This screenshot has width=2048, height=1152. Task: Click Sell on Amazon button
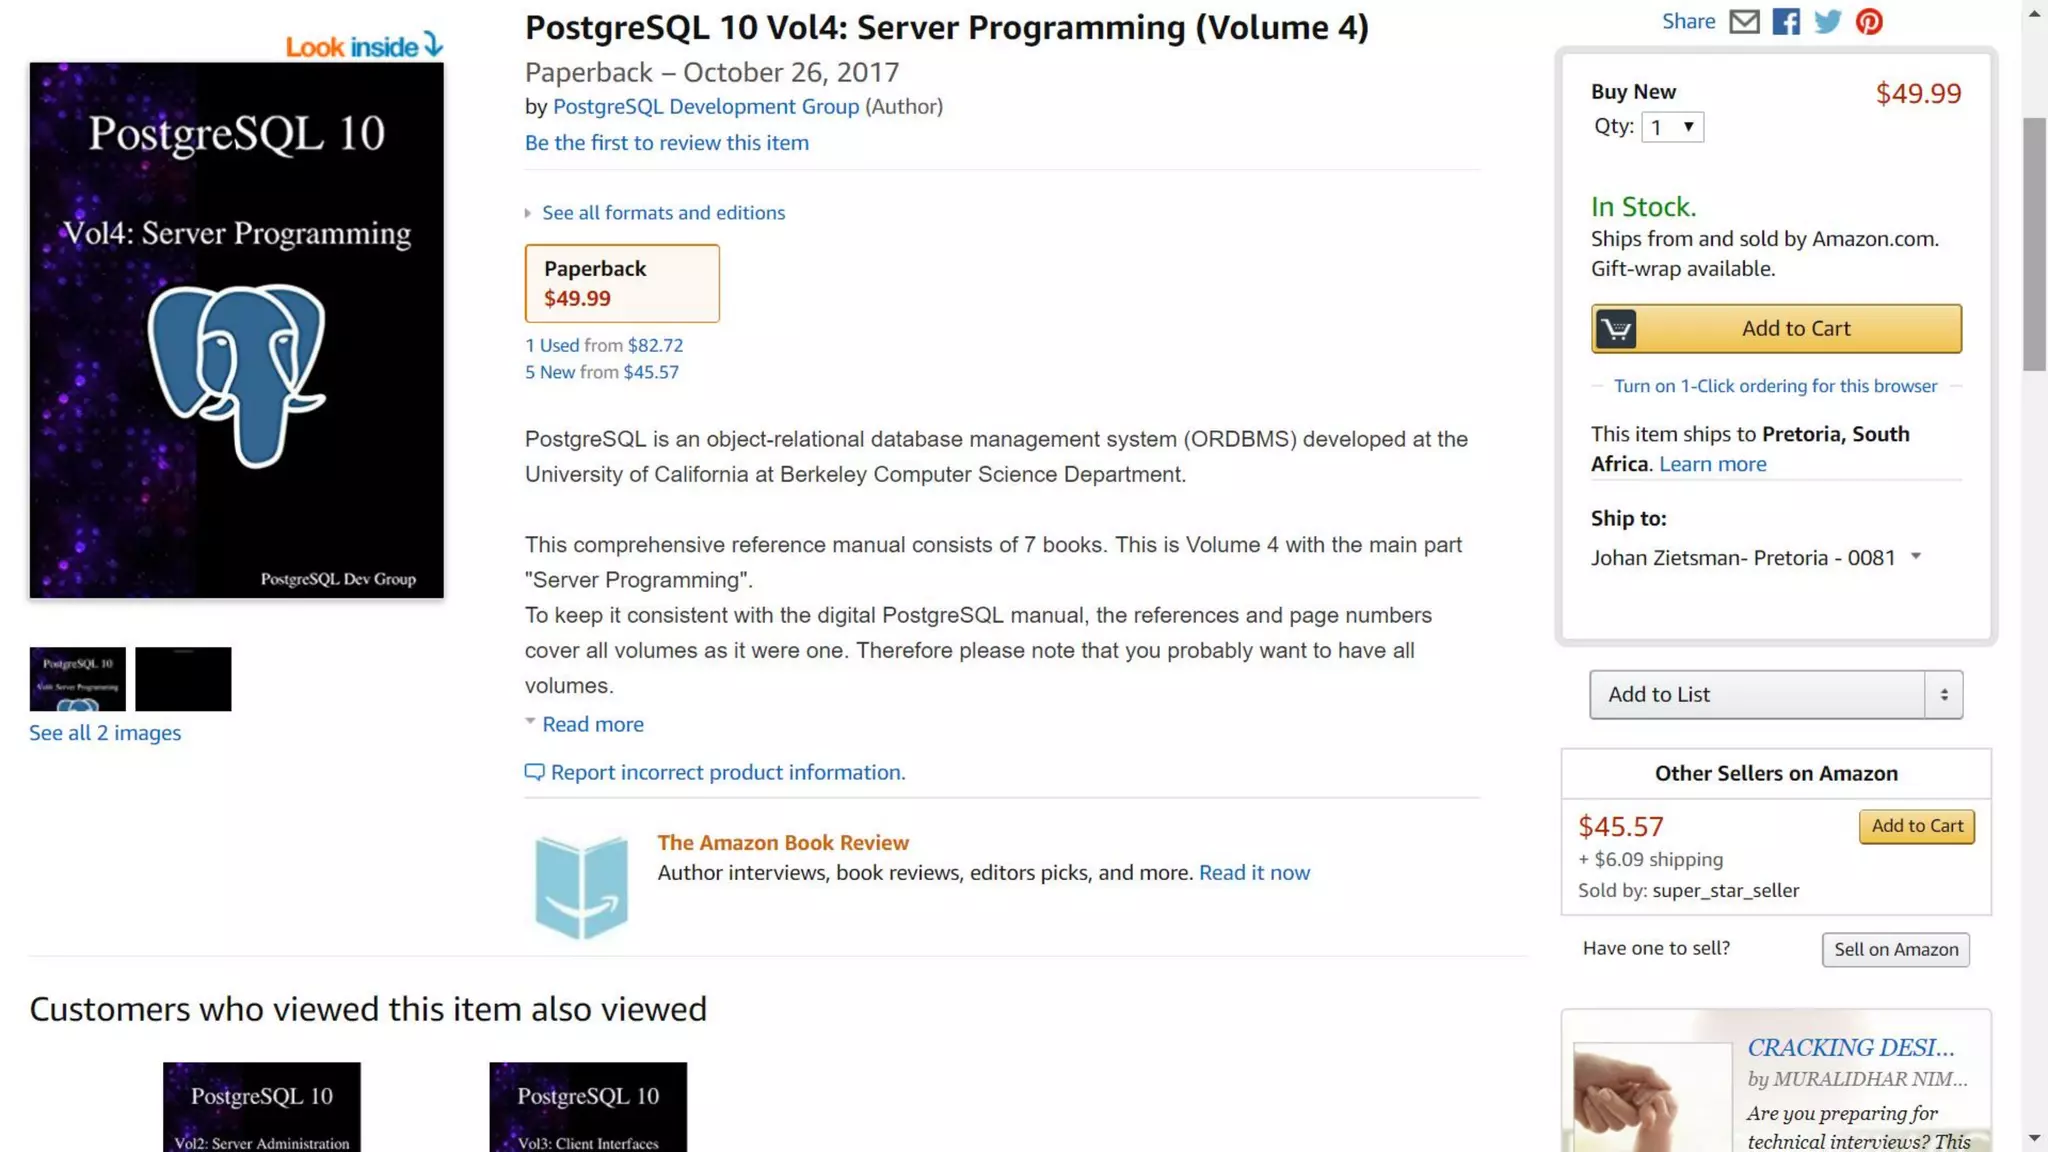[1895, 949]
